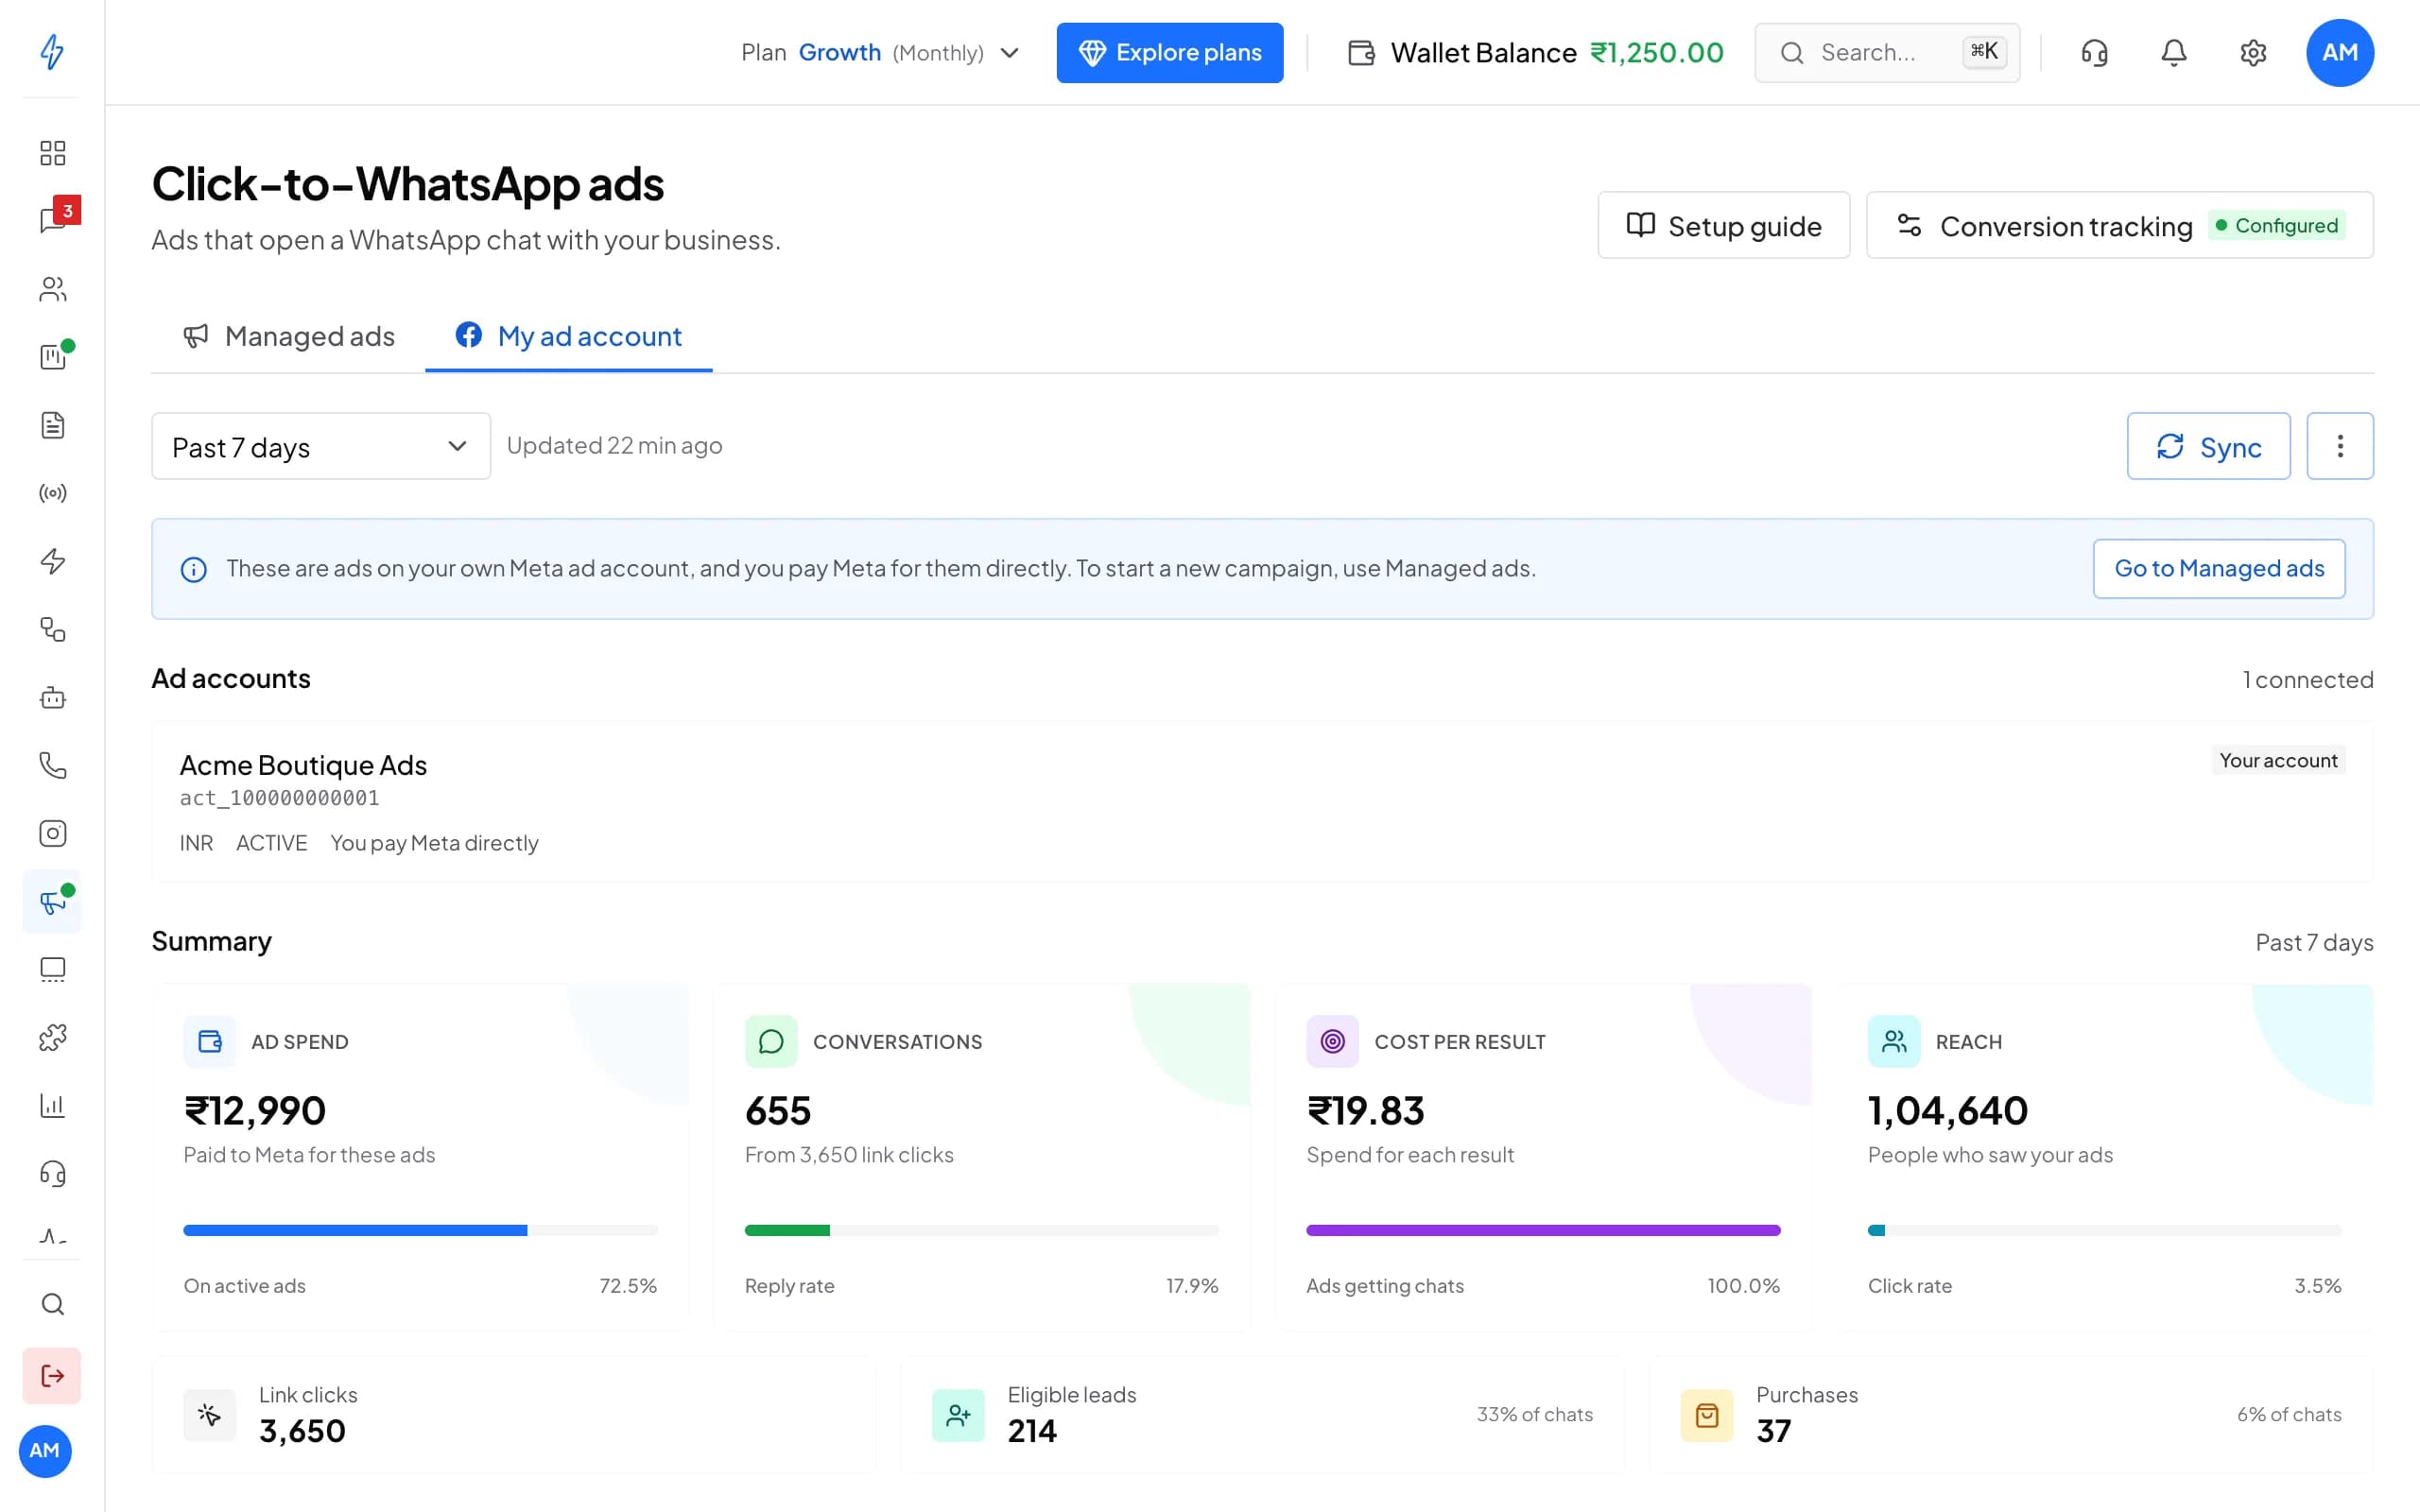Screen dimensions: 2420x1512
Task: Open the megaphone ads icon in sidebar
Action: tap(52, 902)
